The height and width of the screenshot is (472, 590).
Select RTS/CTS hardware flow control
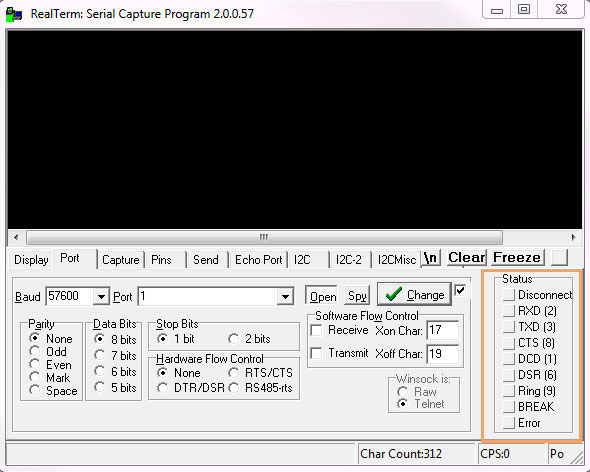click(x=234, y=373)
